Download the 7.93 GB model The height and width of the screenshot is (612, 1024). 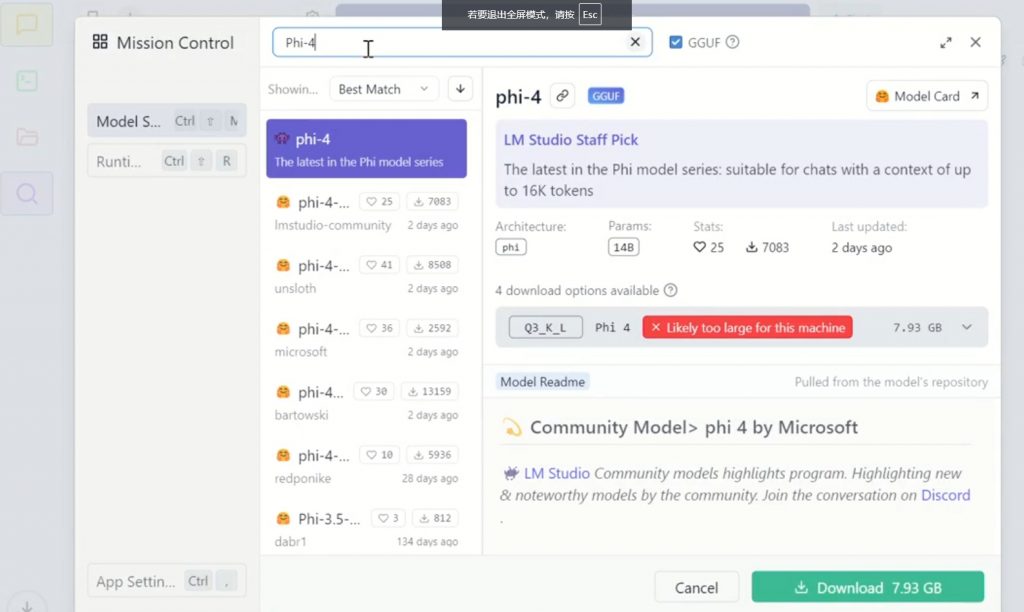tap(867, 587)
